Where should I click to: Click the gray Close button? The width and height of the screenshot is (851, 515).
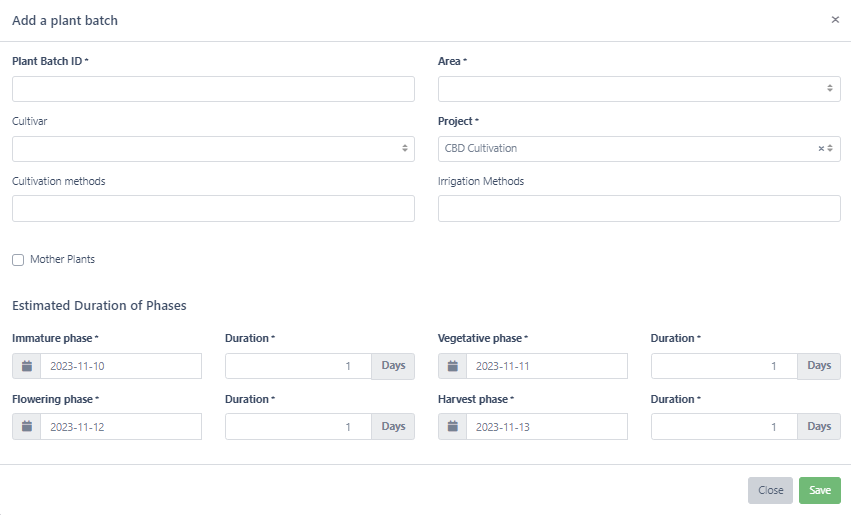(x=770, y=490)
